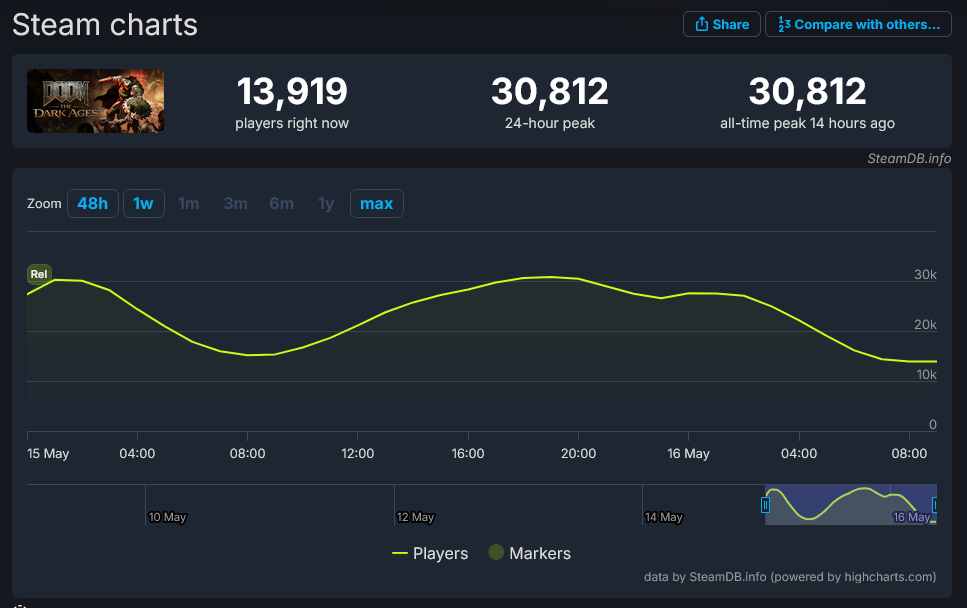Click the Steam charts heading
Image resolution: width=967 pixels, height=608 pixels.
pyautogui.click(x=105, y=25)
